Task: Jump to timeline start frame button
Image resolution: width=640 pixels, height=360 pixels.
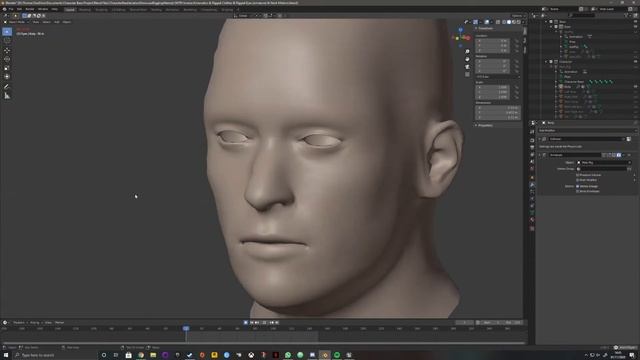Action: (251, 323)
